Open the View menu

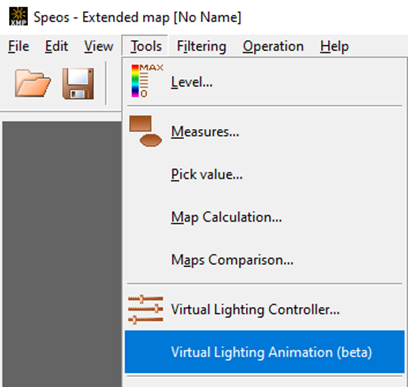[x=99, y=46]
